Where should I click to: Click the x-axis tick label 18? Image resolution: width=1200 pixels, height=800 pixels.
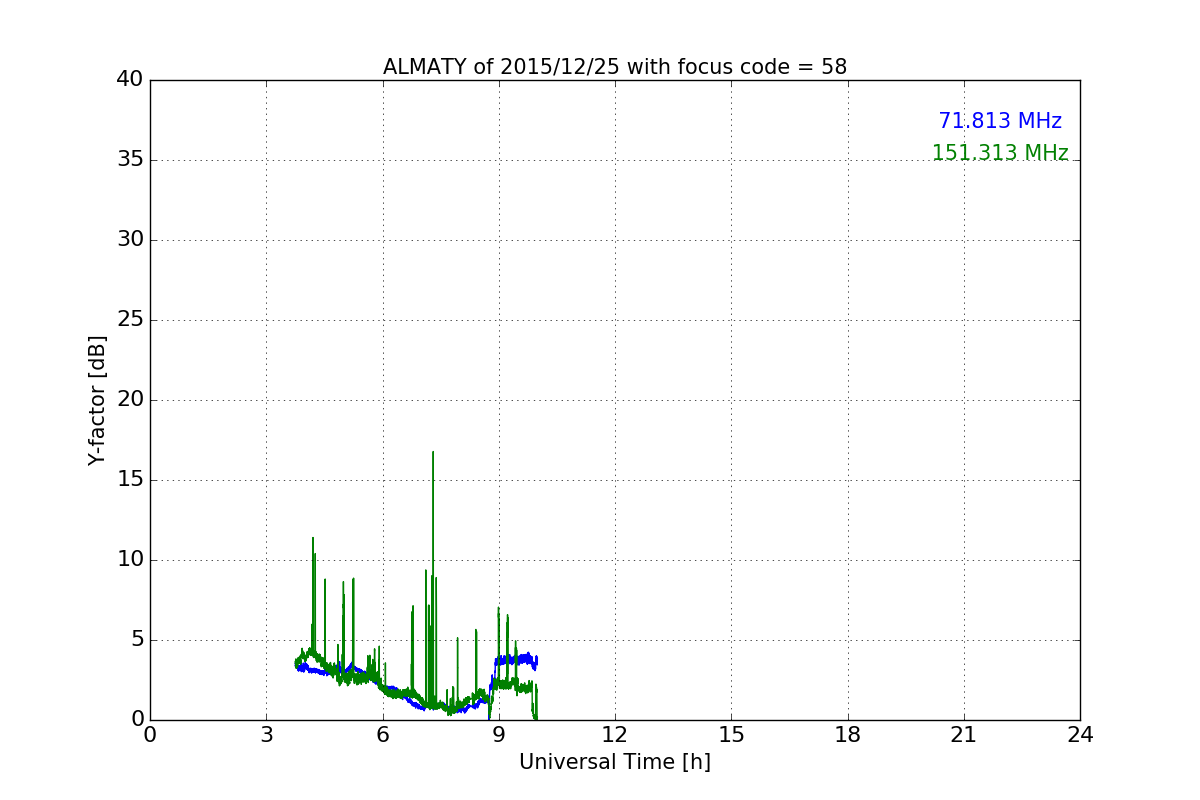tap(848, 735)
